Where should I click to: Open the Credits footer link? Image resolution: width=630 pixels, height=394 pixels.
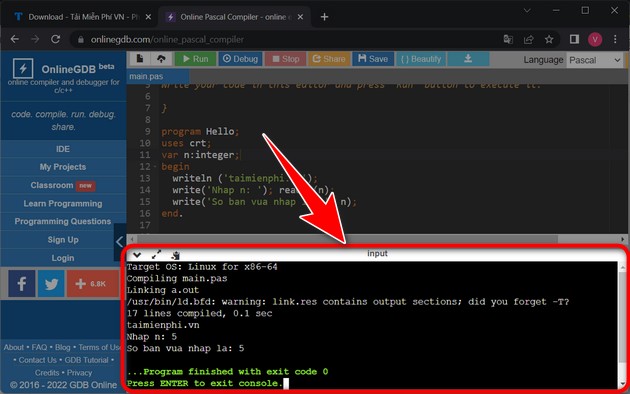tap(47, 373)
